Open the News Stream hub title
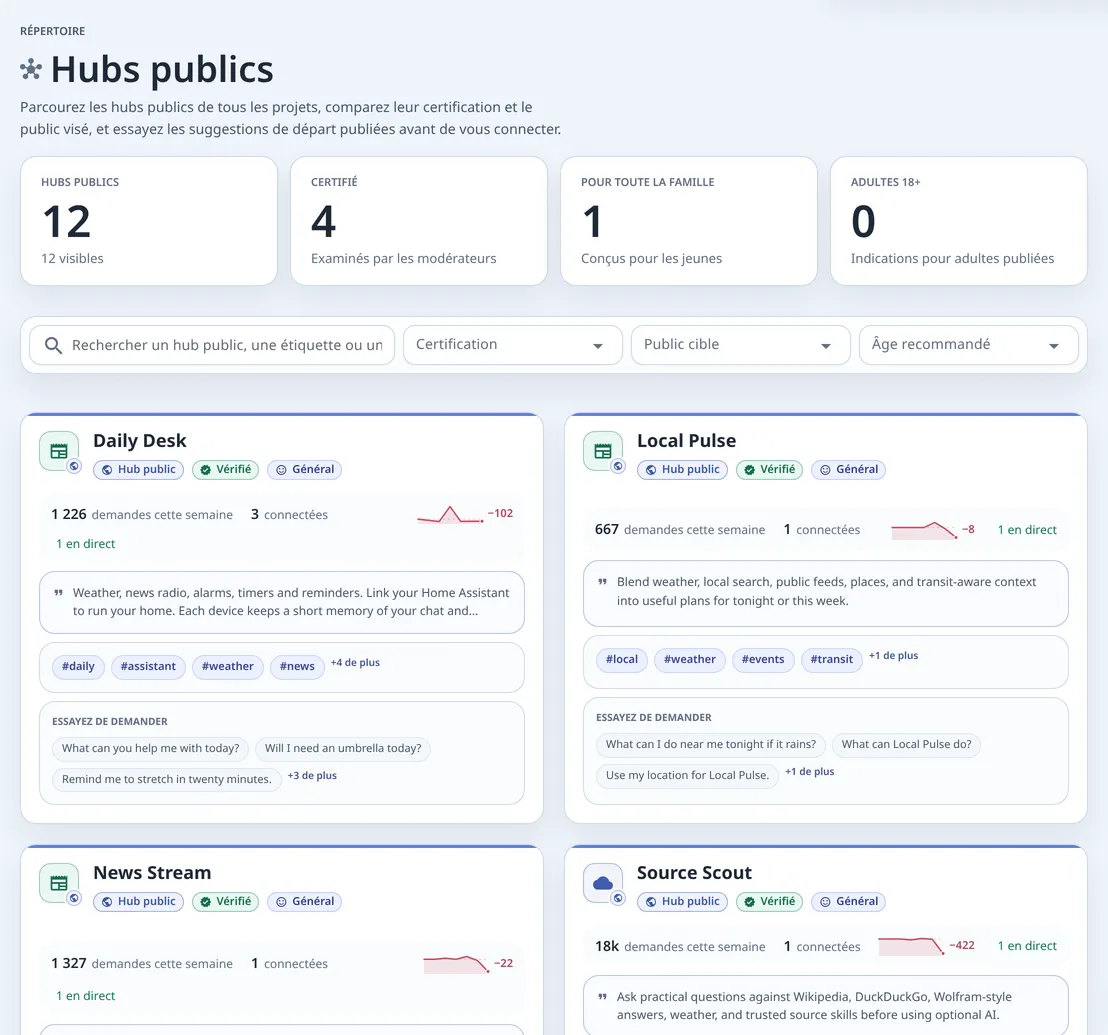Image resolution: width=1108 pixels, height=1035 pixels. pyautogui.click(x=152, y=873)
